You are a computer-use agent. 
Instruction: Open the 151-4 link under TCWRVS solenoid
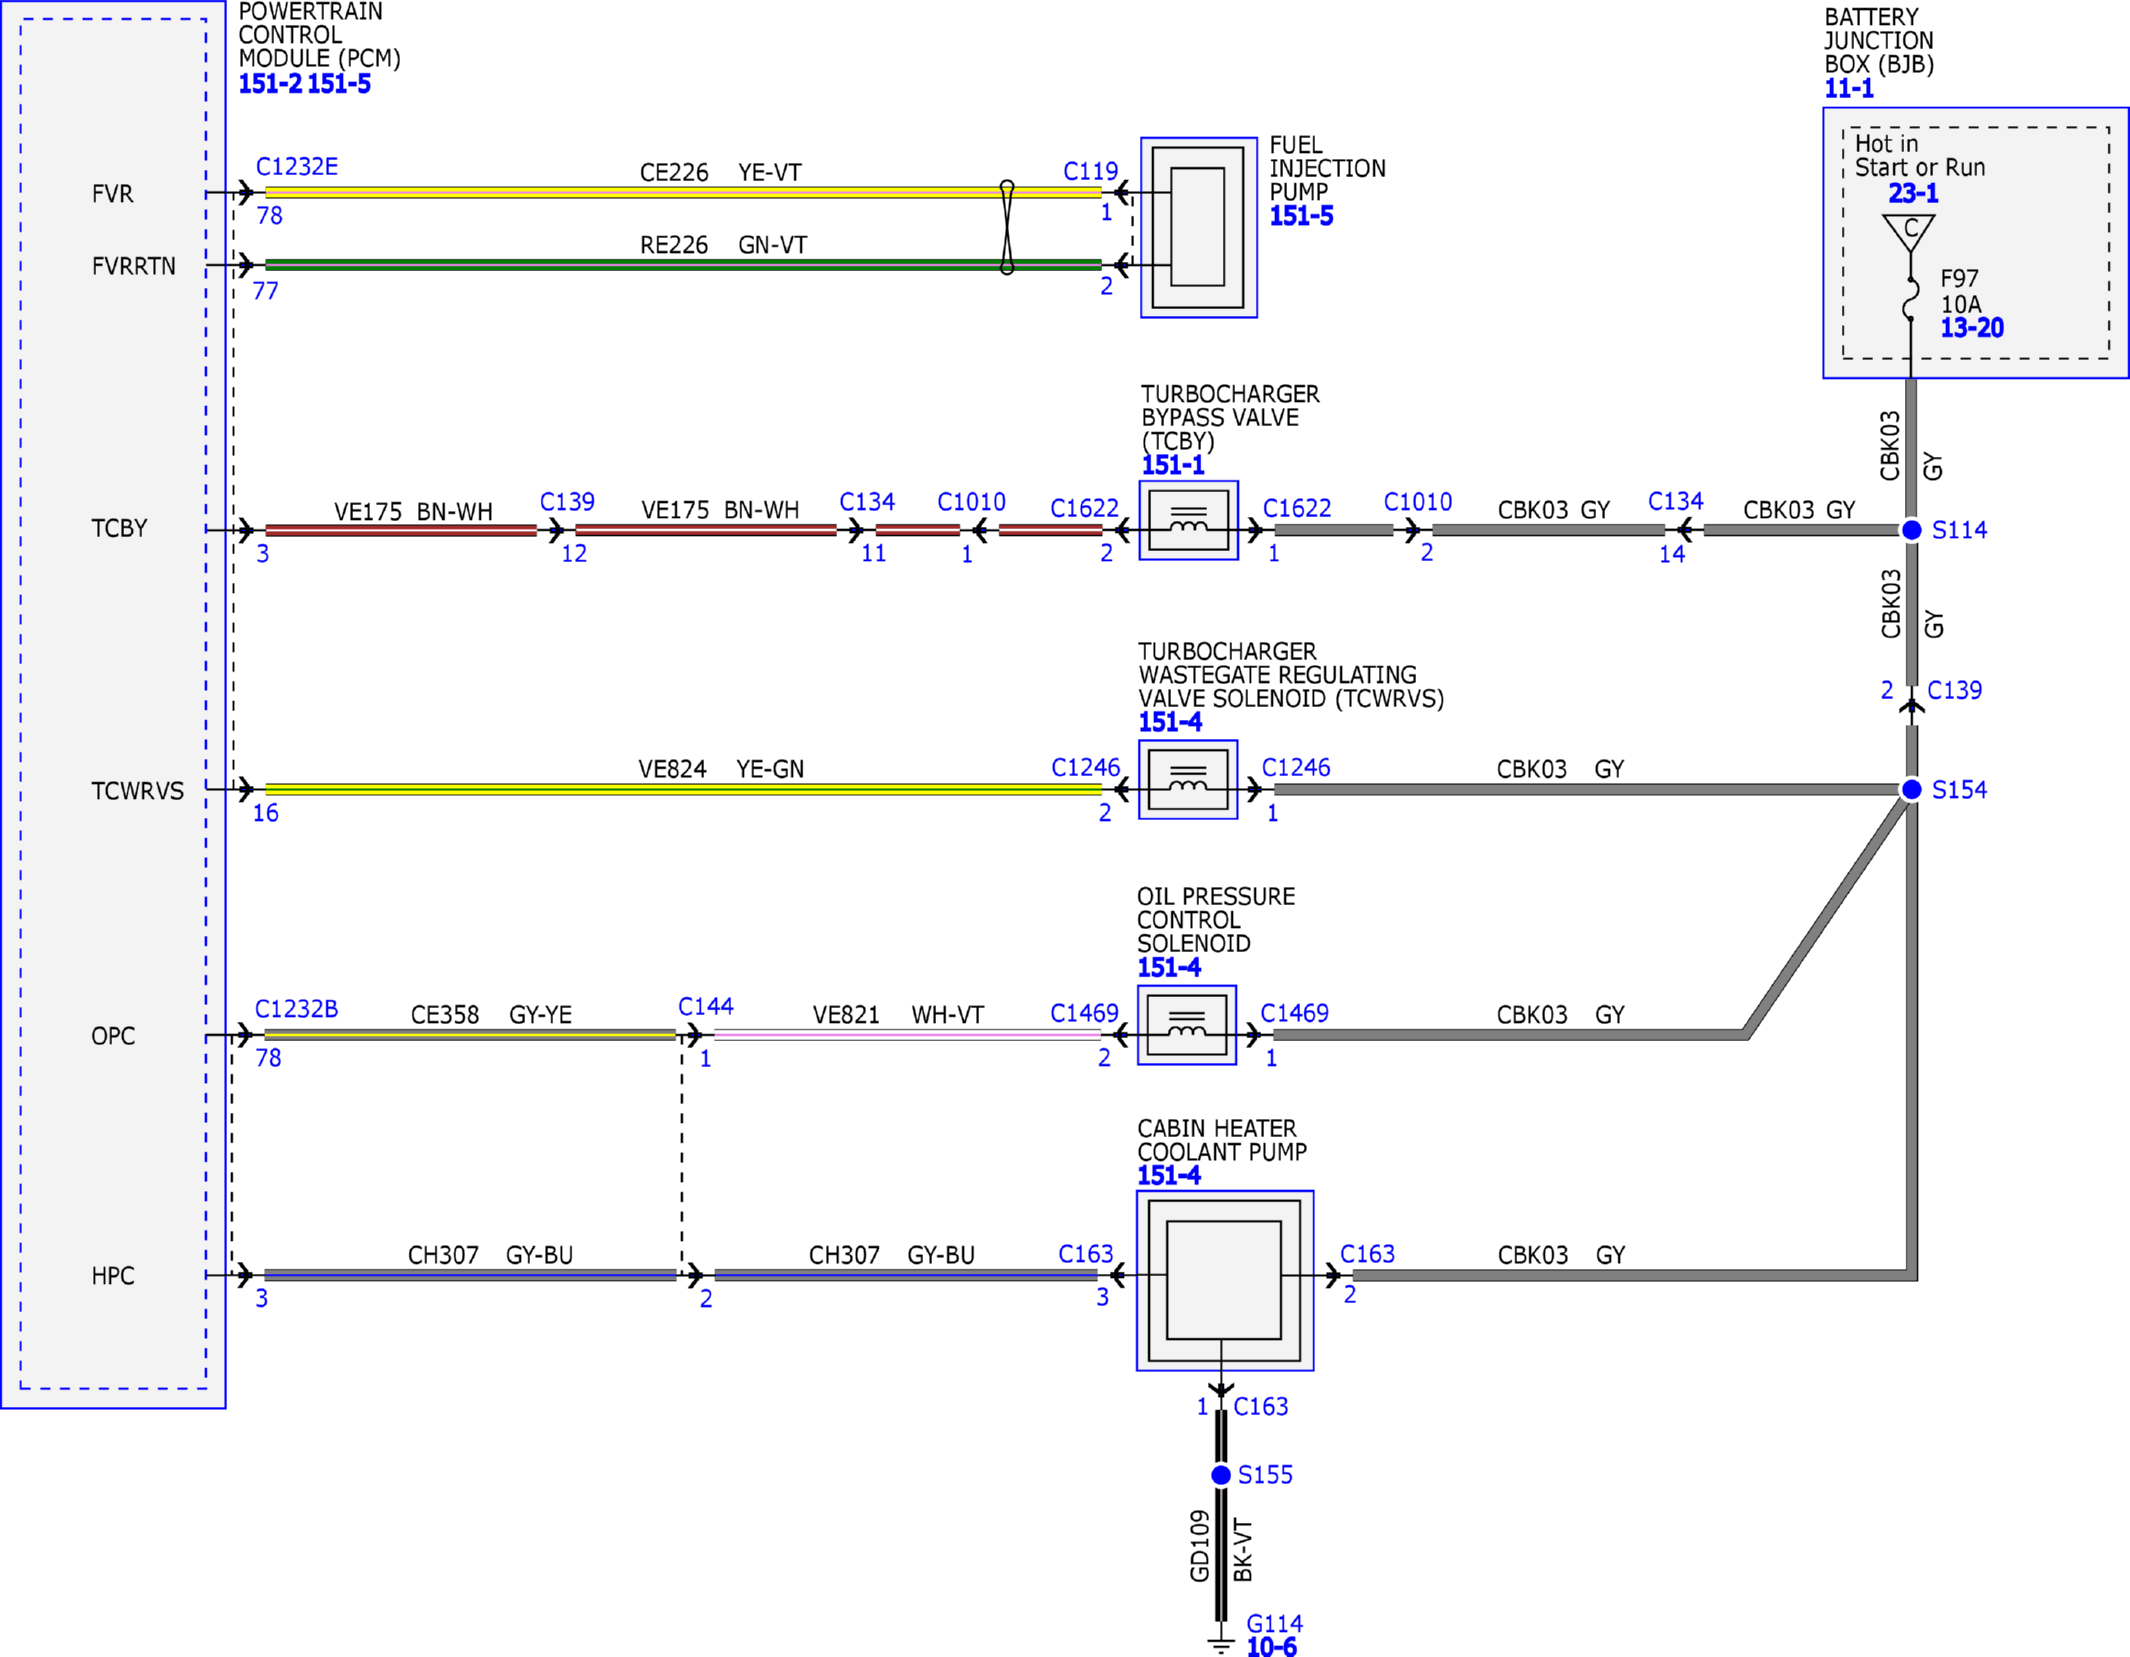coord(1170,722)
